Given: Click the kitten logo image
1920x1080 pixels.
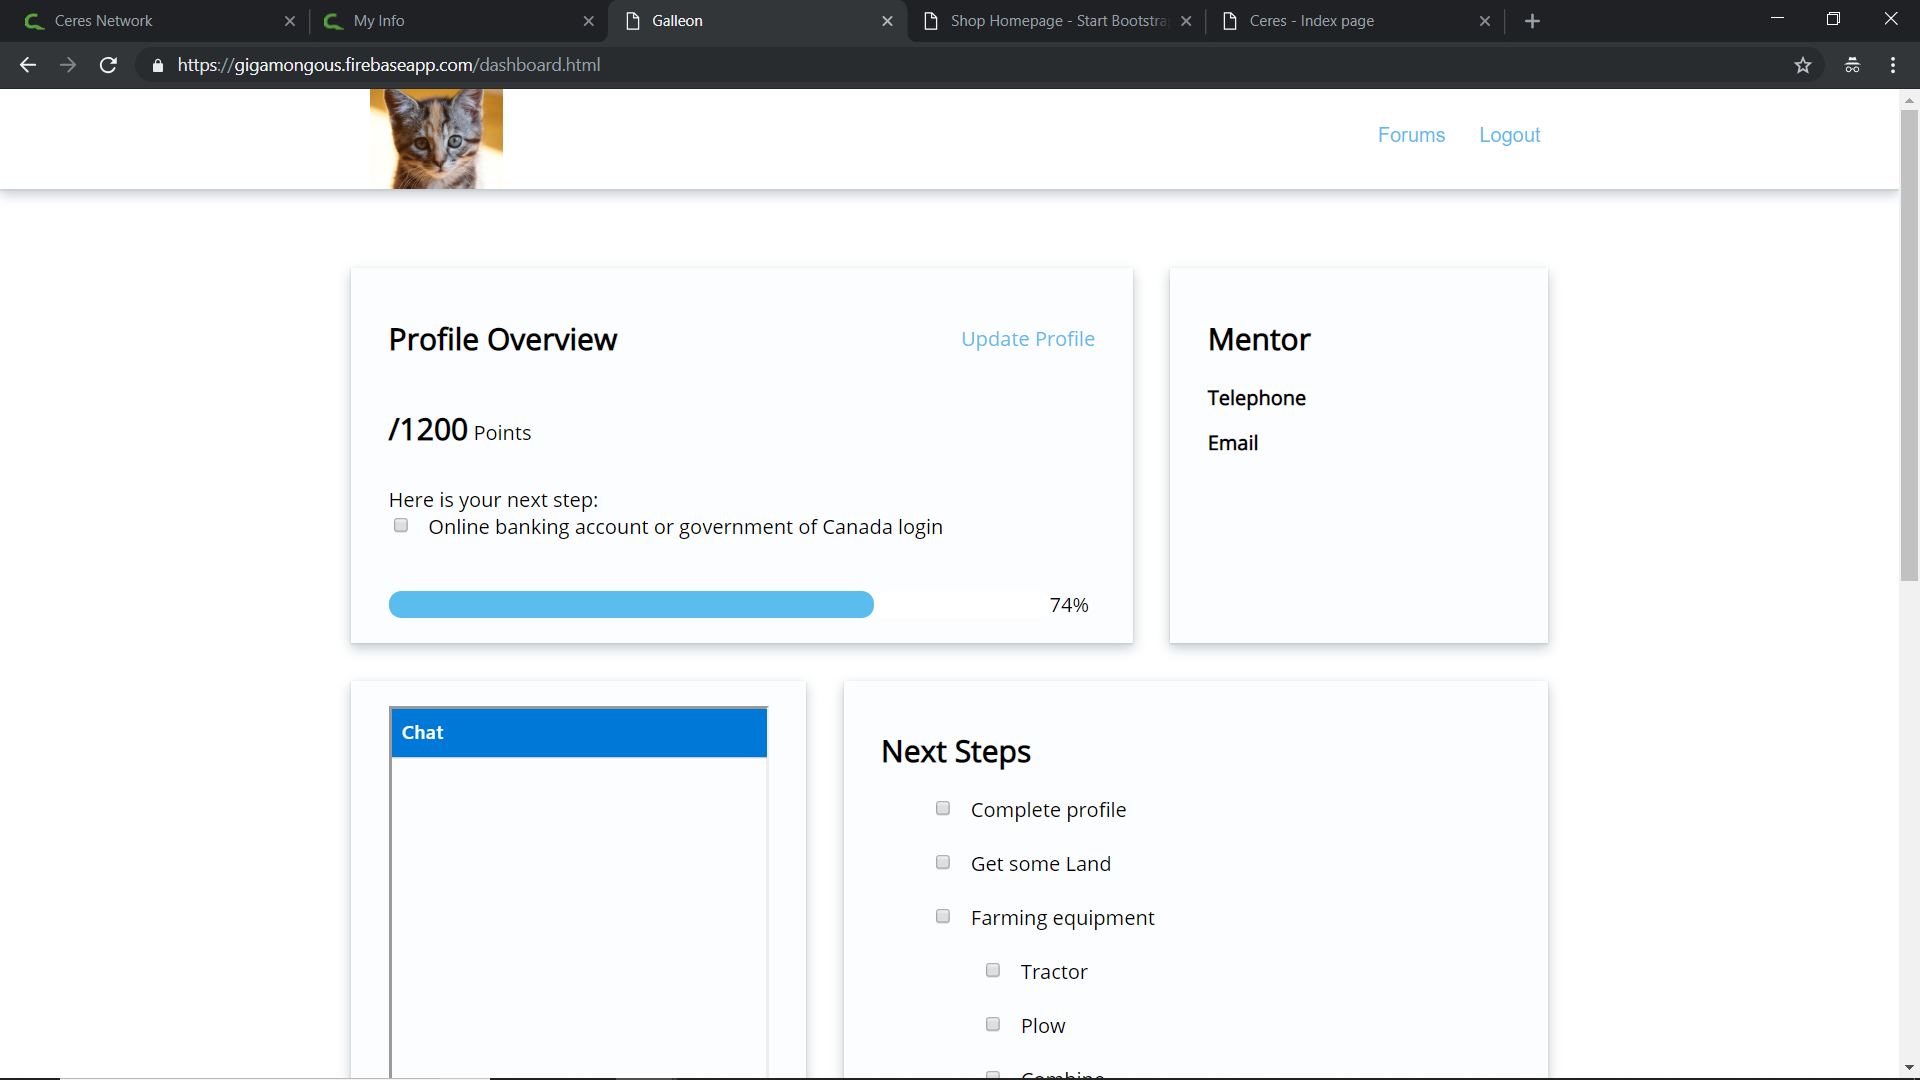Looking at the screenshot, I should click(x=436, y=139).
